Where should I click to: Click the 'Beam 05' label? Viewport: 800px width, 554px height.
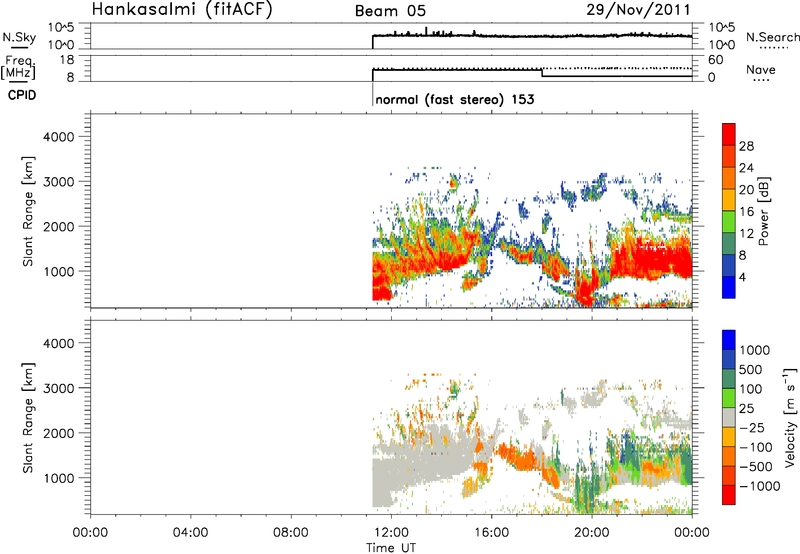(390, 11)
